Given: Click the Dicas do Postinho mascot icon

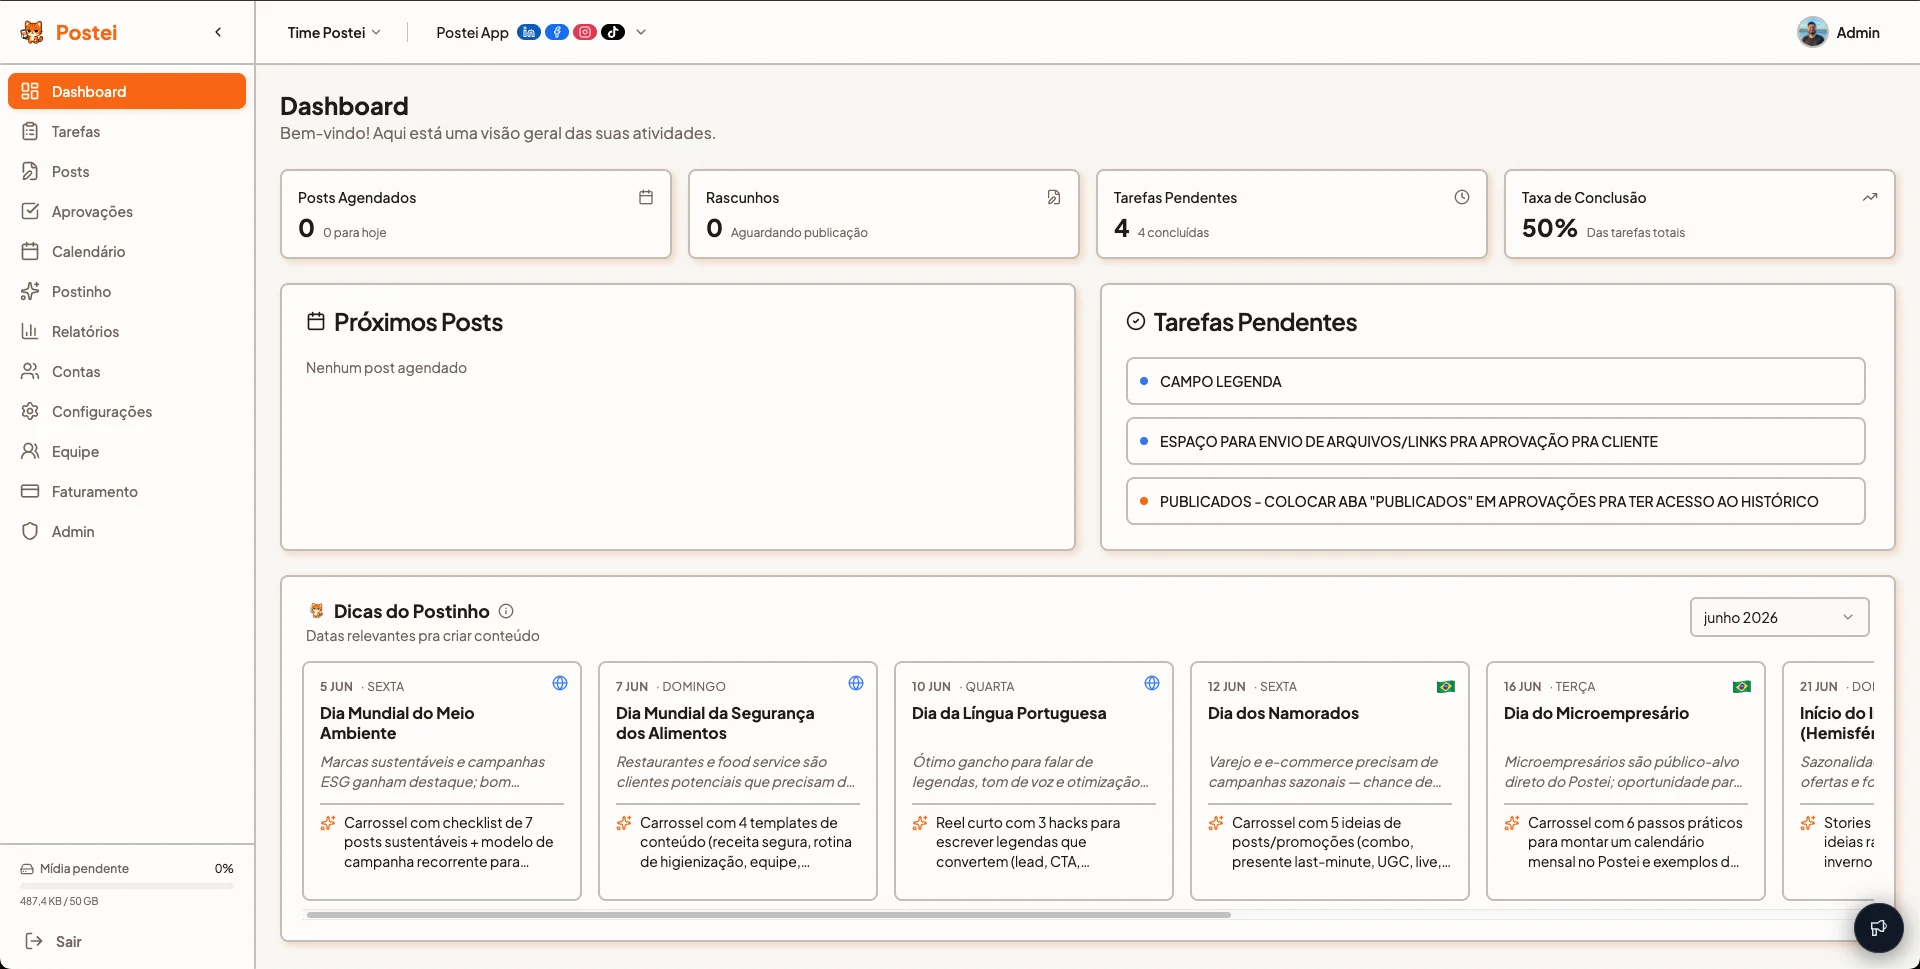Looking at the screenshot, I should click(317, 611).
